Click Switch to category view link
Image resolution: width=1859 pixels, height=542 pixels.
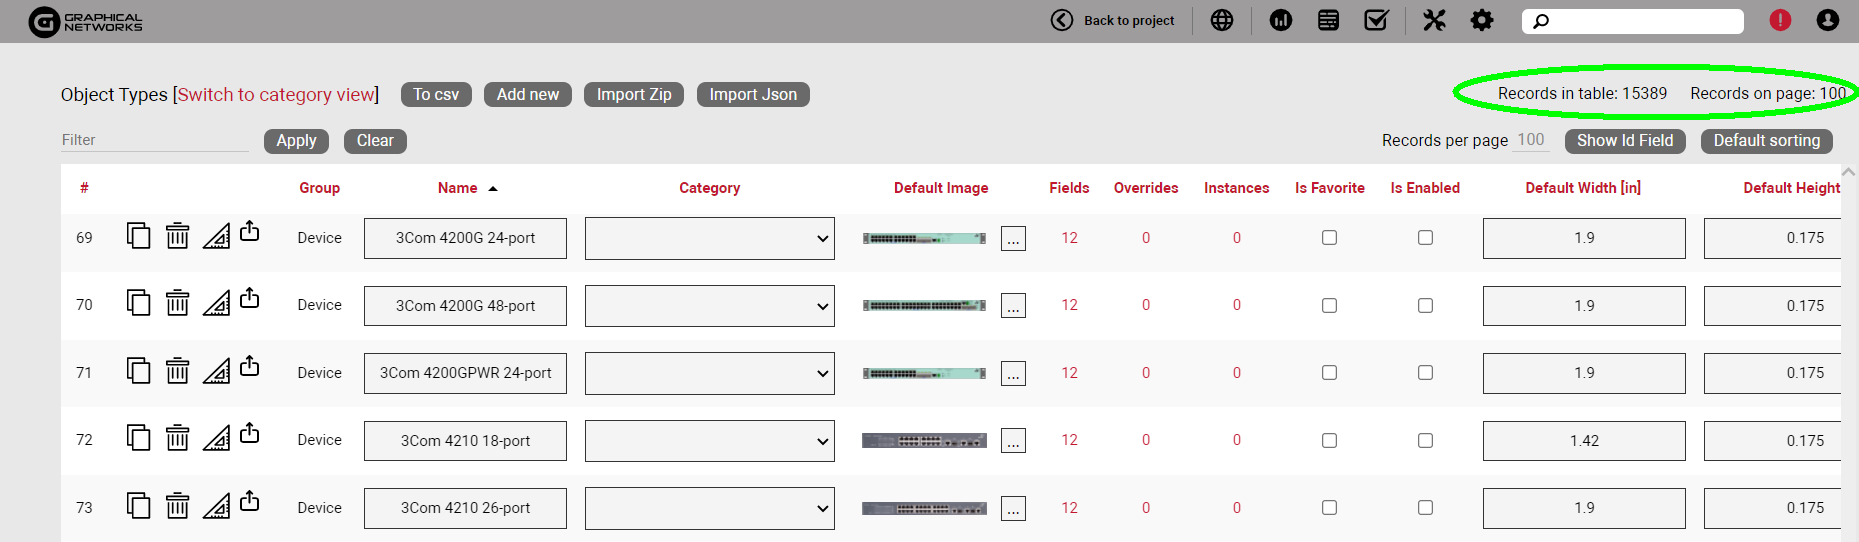coord(276,95)
